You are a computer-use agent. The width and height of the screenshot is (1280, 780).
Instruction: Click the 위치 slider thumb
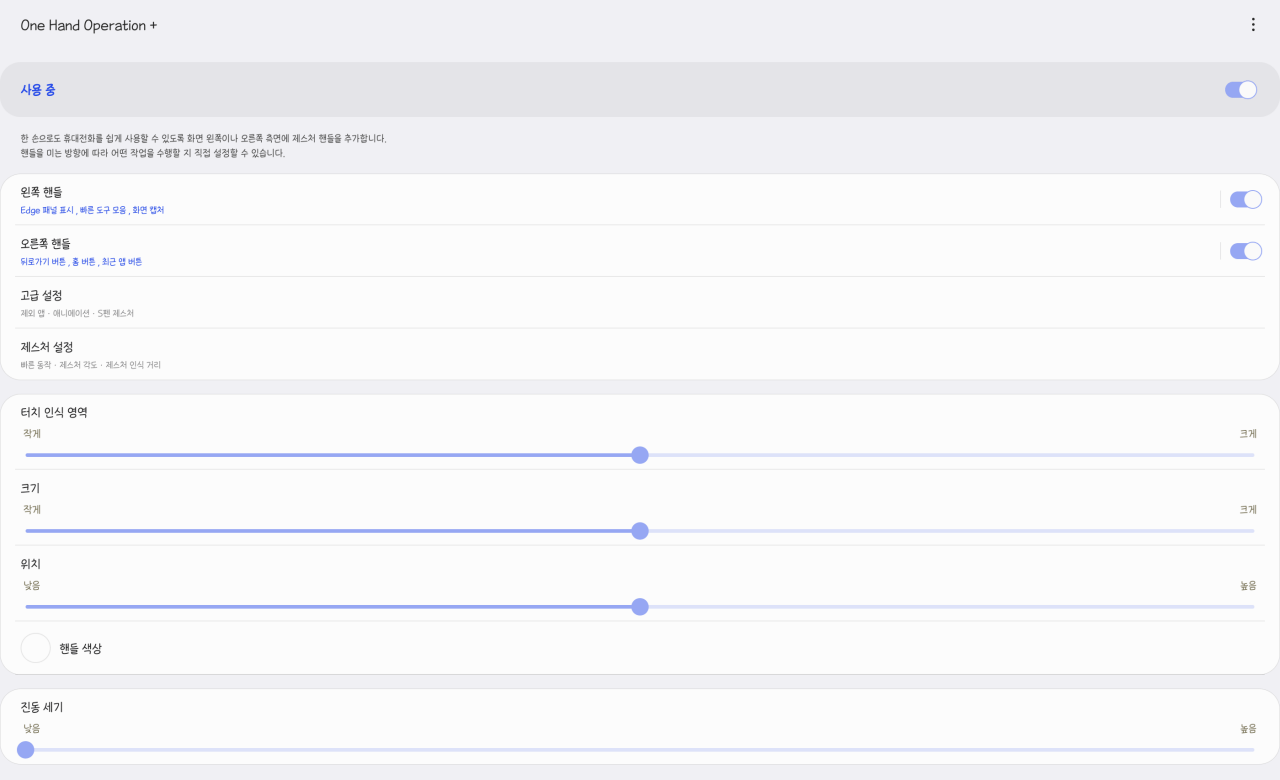click(640, 607)
